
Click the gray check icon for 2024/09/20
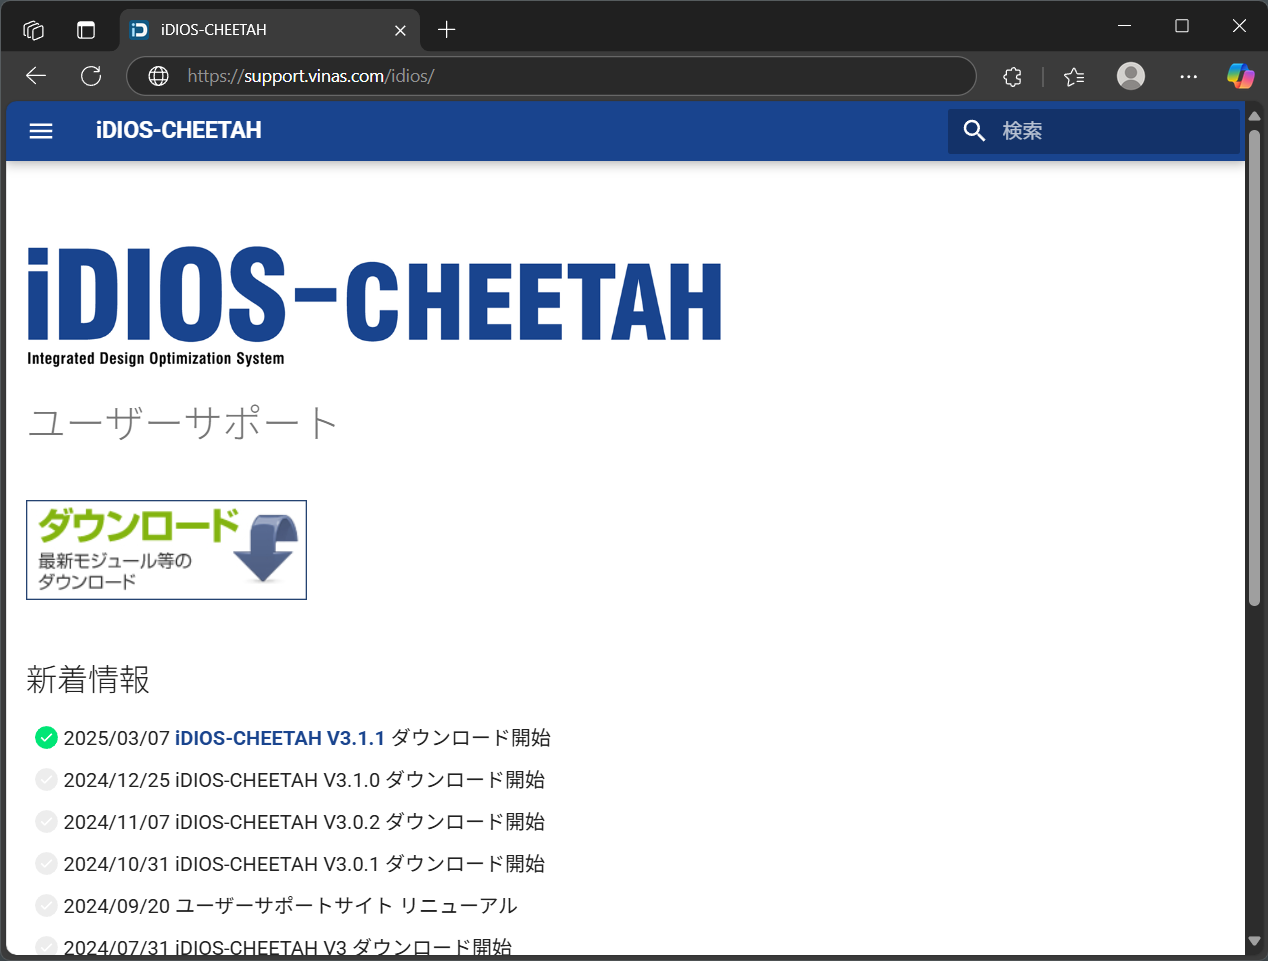coord(46,906)
